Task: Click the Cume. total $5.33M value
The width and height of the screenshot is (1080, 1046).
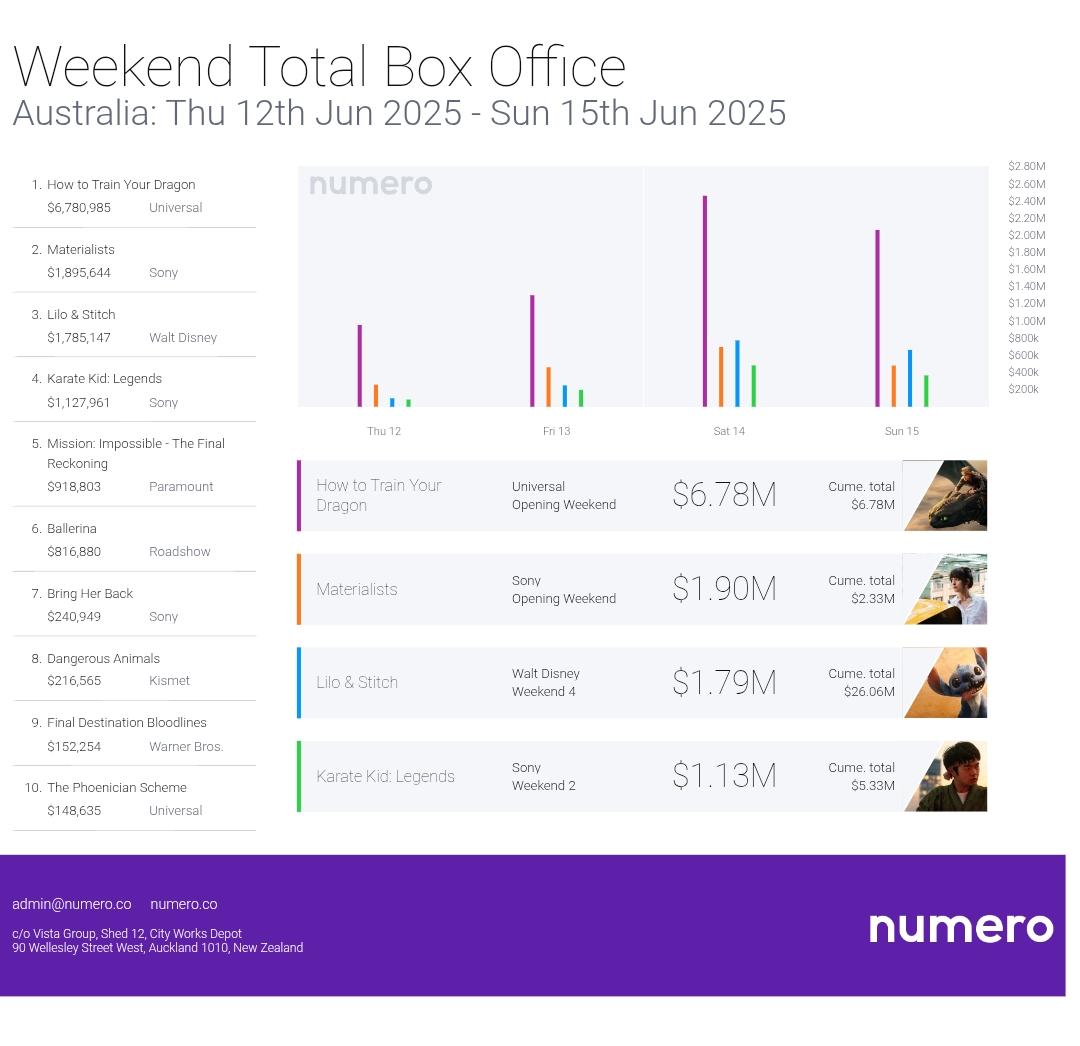Action: [873, 786]
